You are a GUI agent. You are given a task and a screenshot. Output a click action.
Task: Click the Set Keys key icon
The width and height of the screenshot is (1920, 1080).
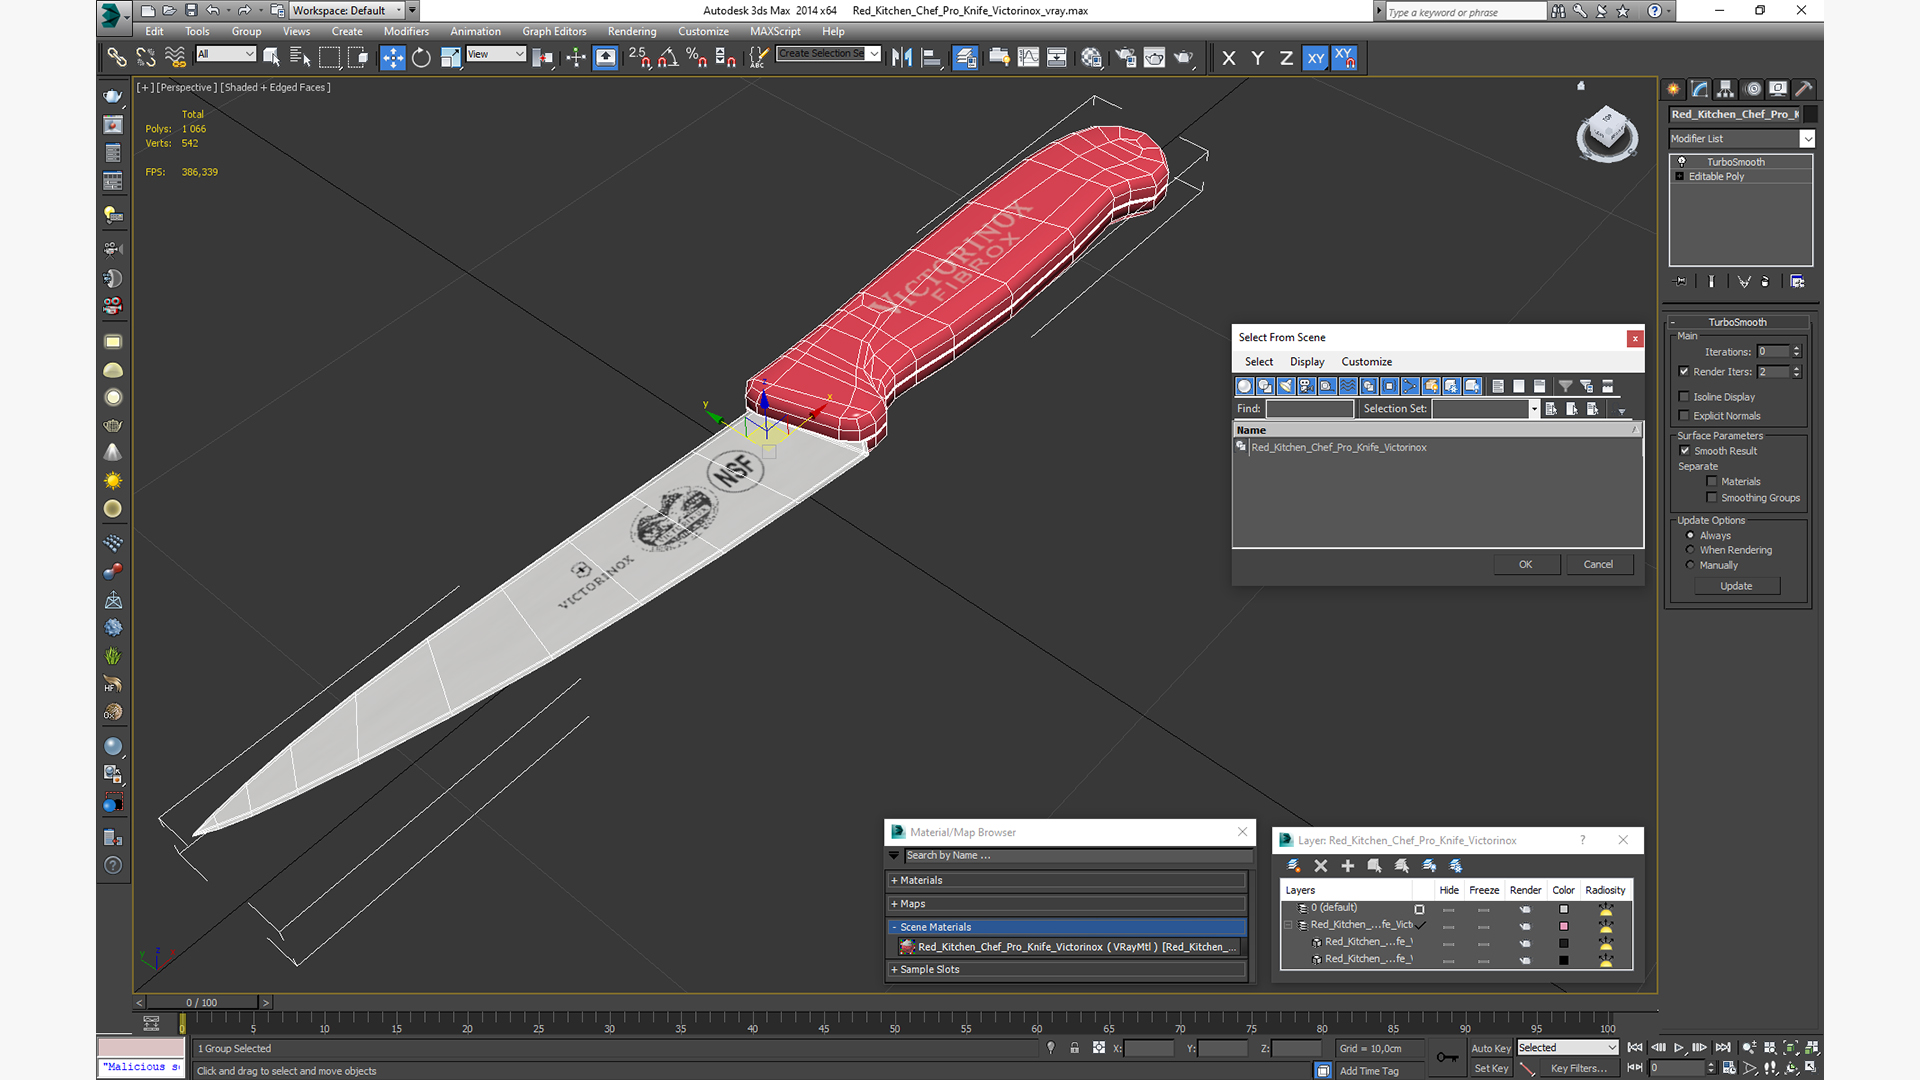pos(1447,1057)
